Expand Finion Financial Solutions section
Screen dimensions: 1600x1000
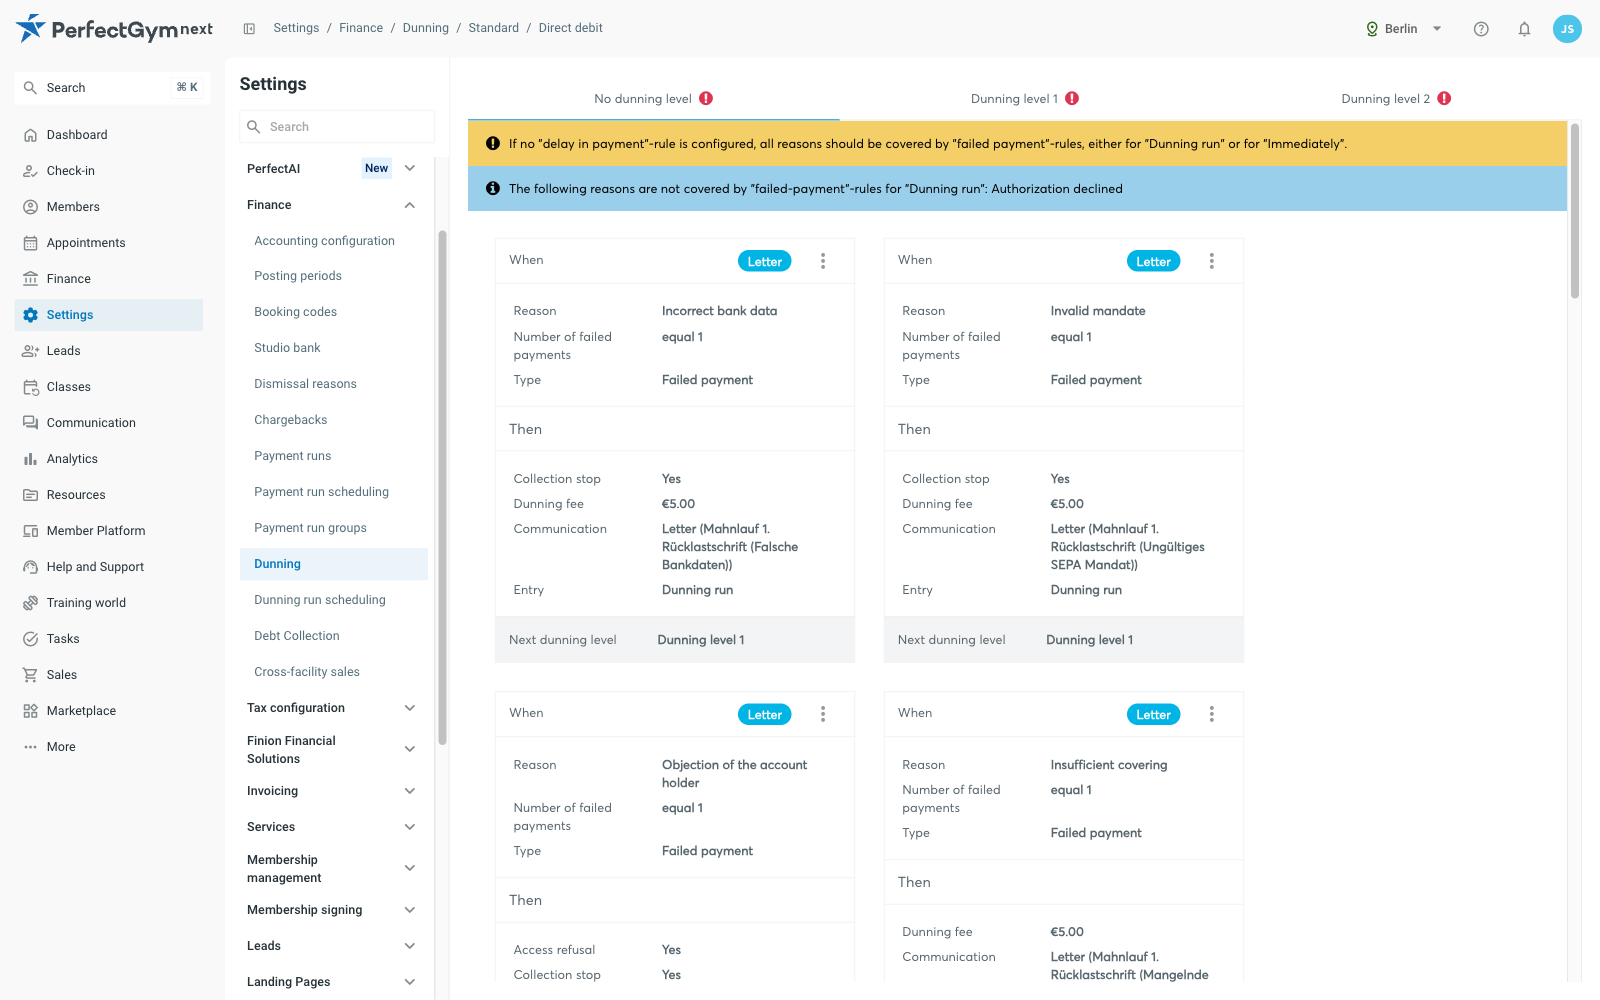[409, 749]
